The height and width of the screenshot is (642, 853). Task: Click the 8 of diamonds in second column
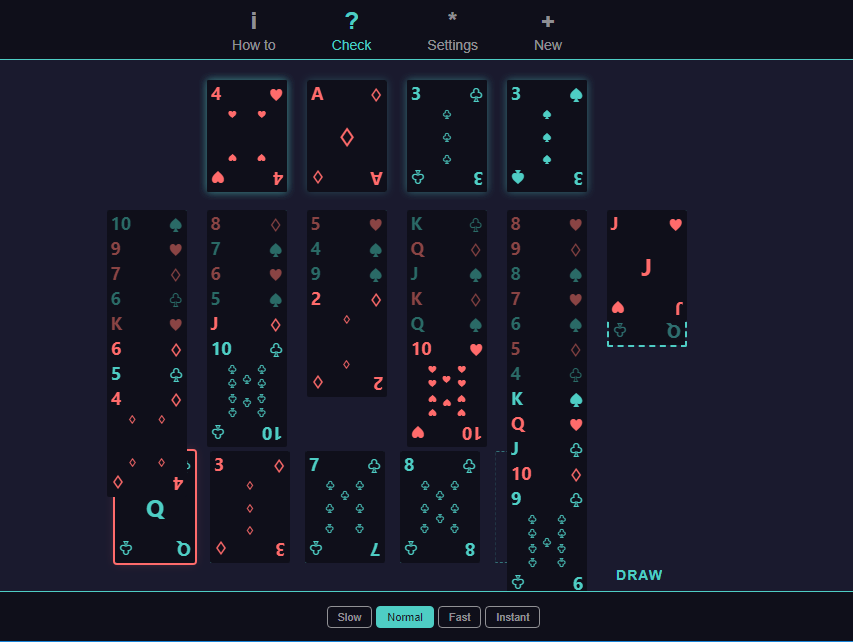247,224
